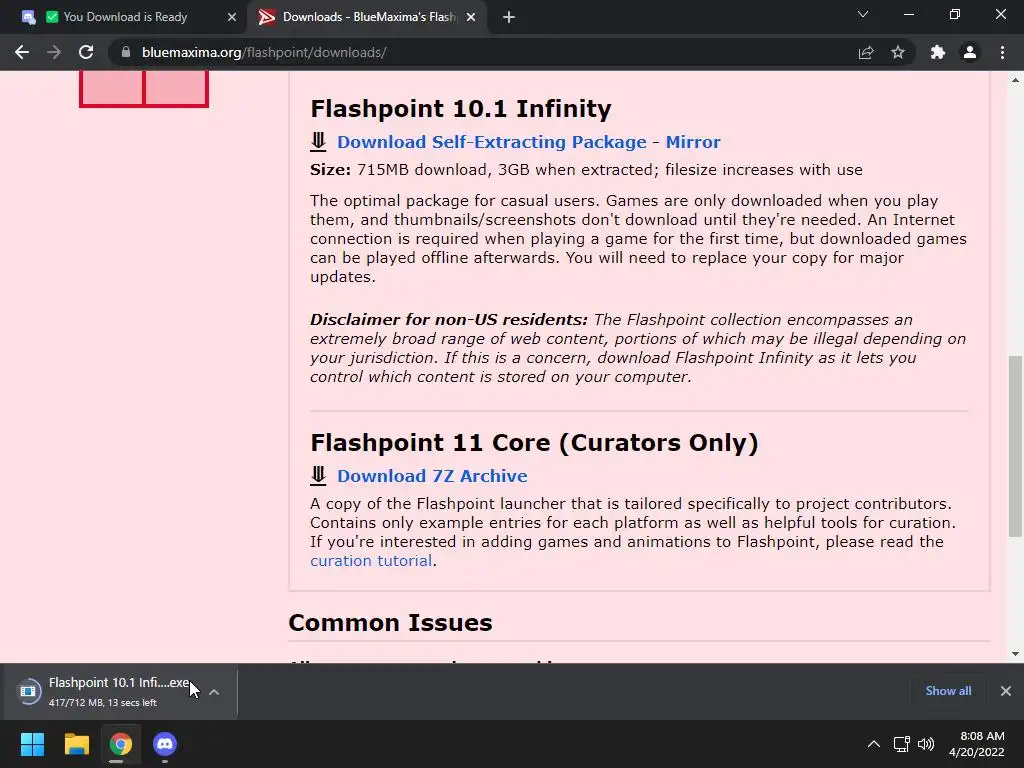Open the Extensions puzzle icon
The image size is (1024, 768).
(938, 52)
